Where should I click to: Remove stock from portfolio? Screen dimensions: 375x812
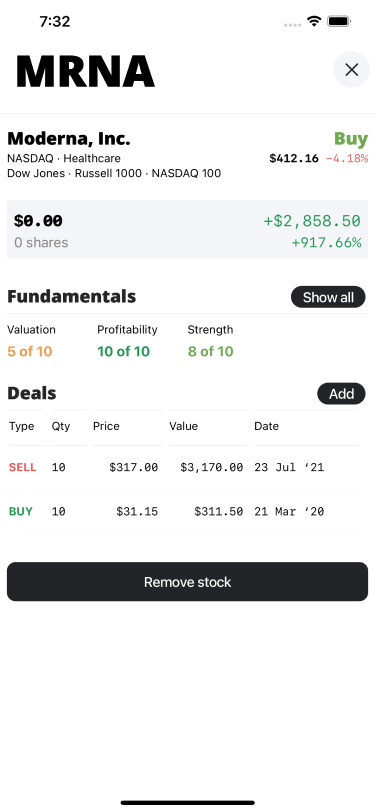point(188,582)
